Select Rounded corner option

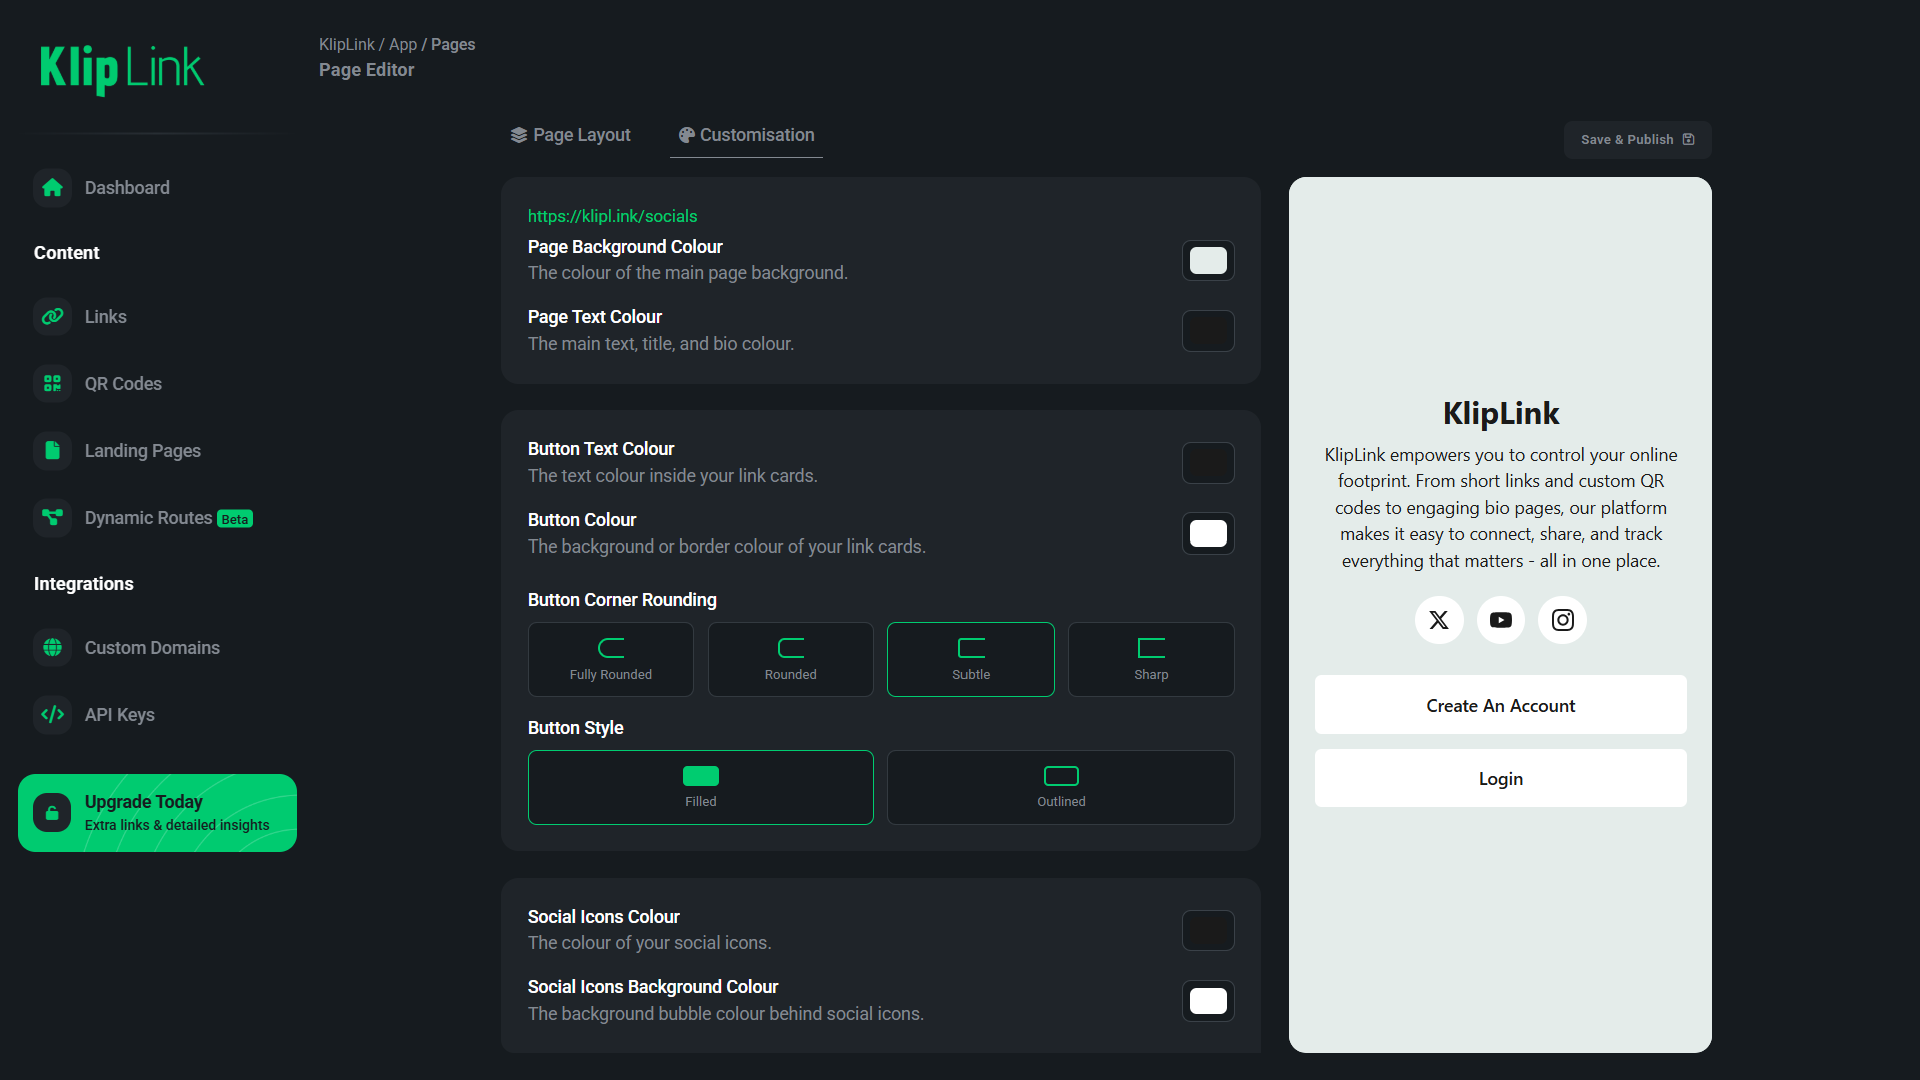point(791,660)
